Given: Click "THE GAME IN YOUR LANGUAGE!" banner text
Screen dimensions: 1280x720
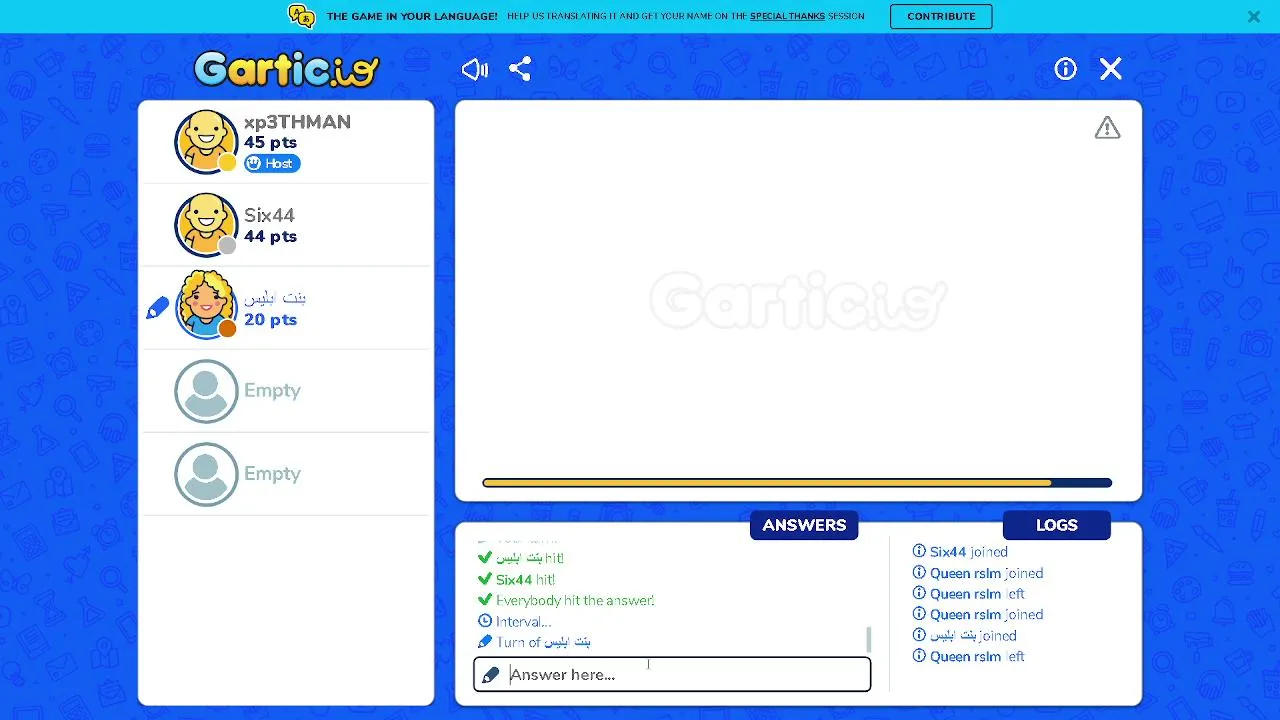Looking at the screenshot, I should [412, 16].
